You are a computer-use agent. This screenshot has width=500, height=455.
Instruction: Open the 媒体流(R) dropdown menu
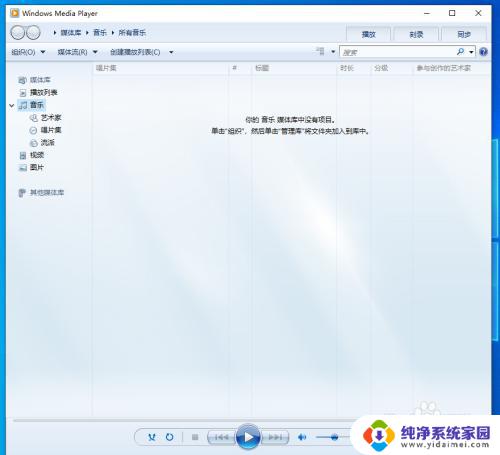click(x=77, y=52)
